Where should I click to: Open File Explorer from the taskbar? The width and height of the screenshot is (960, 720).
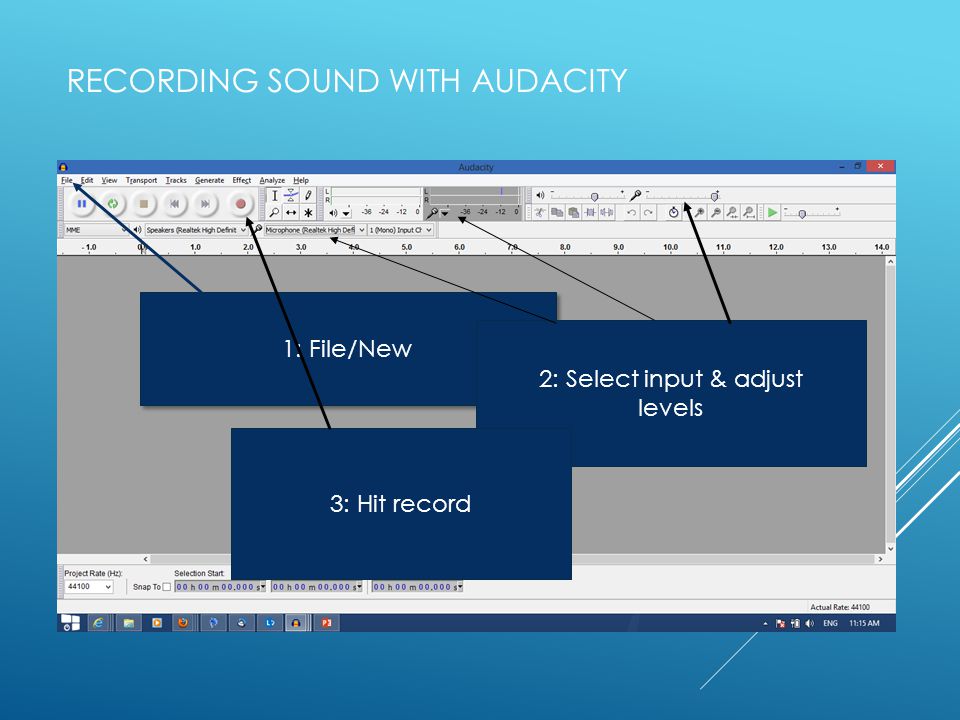(129, 623)
